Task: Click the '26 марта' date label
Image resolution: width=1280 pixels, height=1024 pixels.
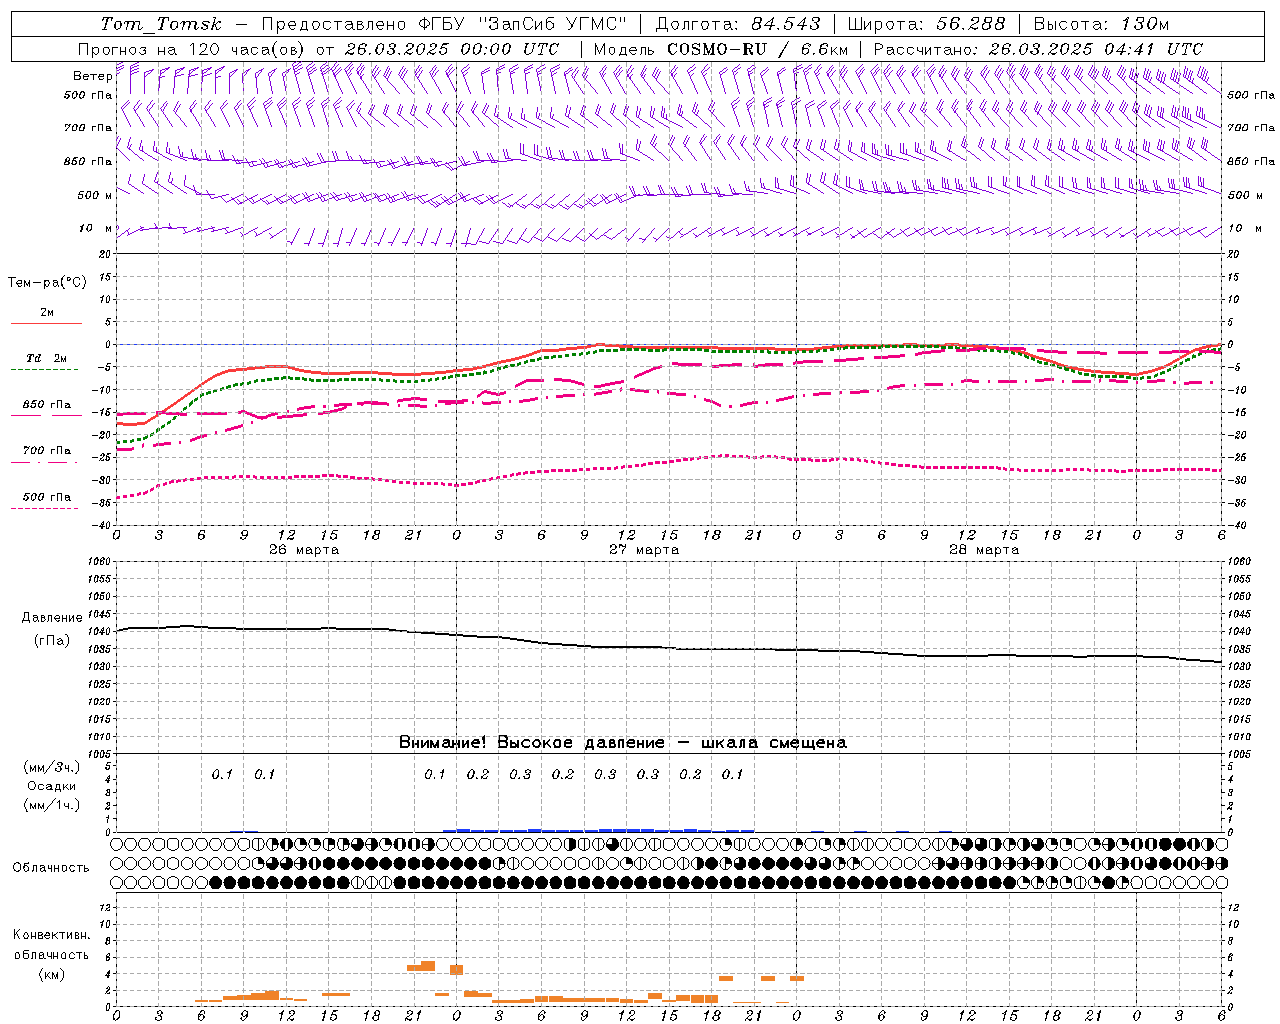Action: pos(304,550)
